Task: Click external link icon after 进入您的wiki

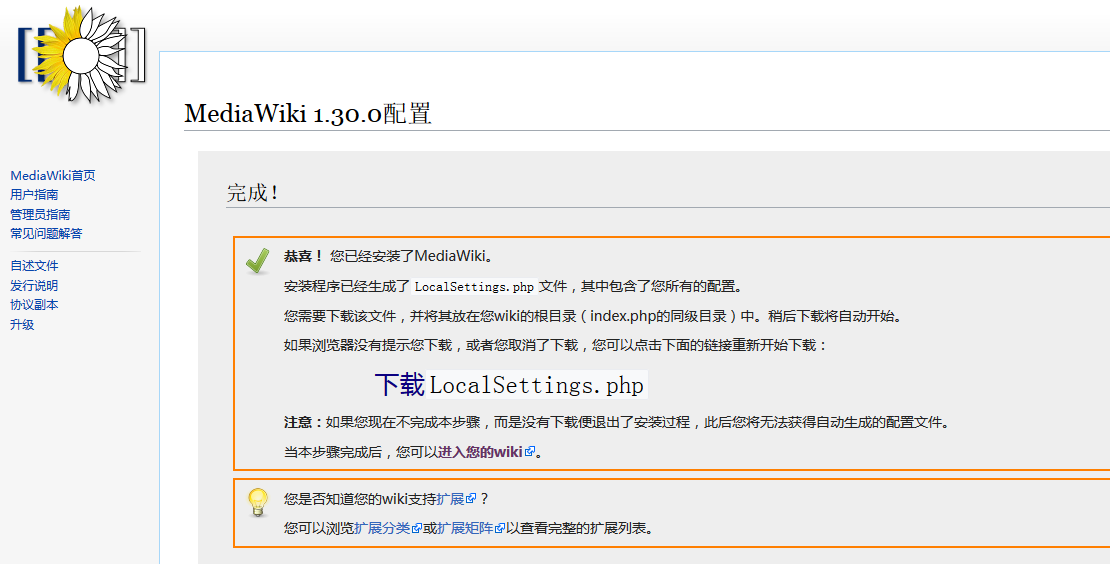Action: pyautogui.click(x=530, y=452)
